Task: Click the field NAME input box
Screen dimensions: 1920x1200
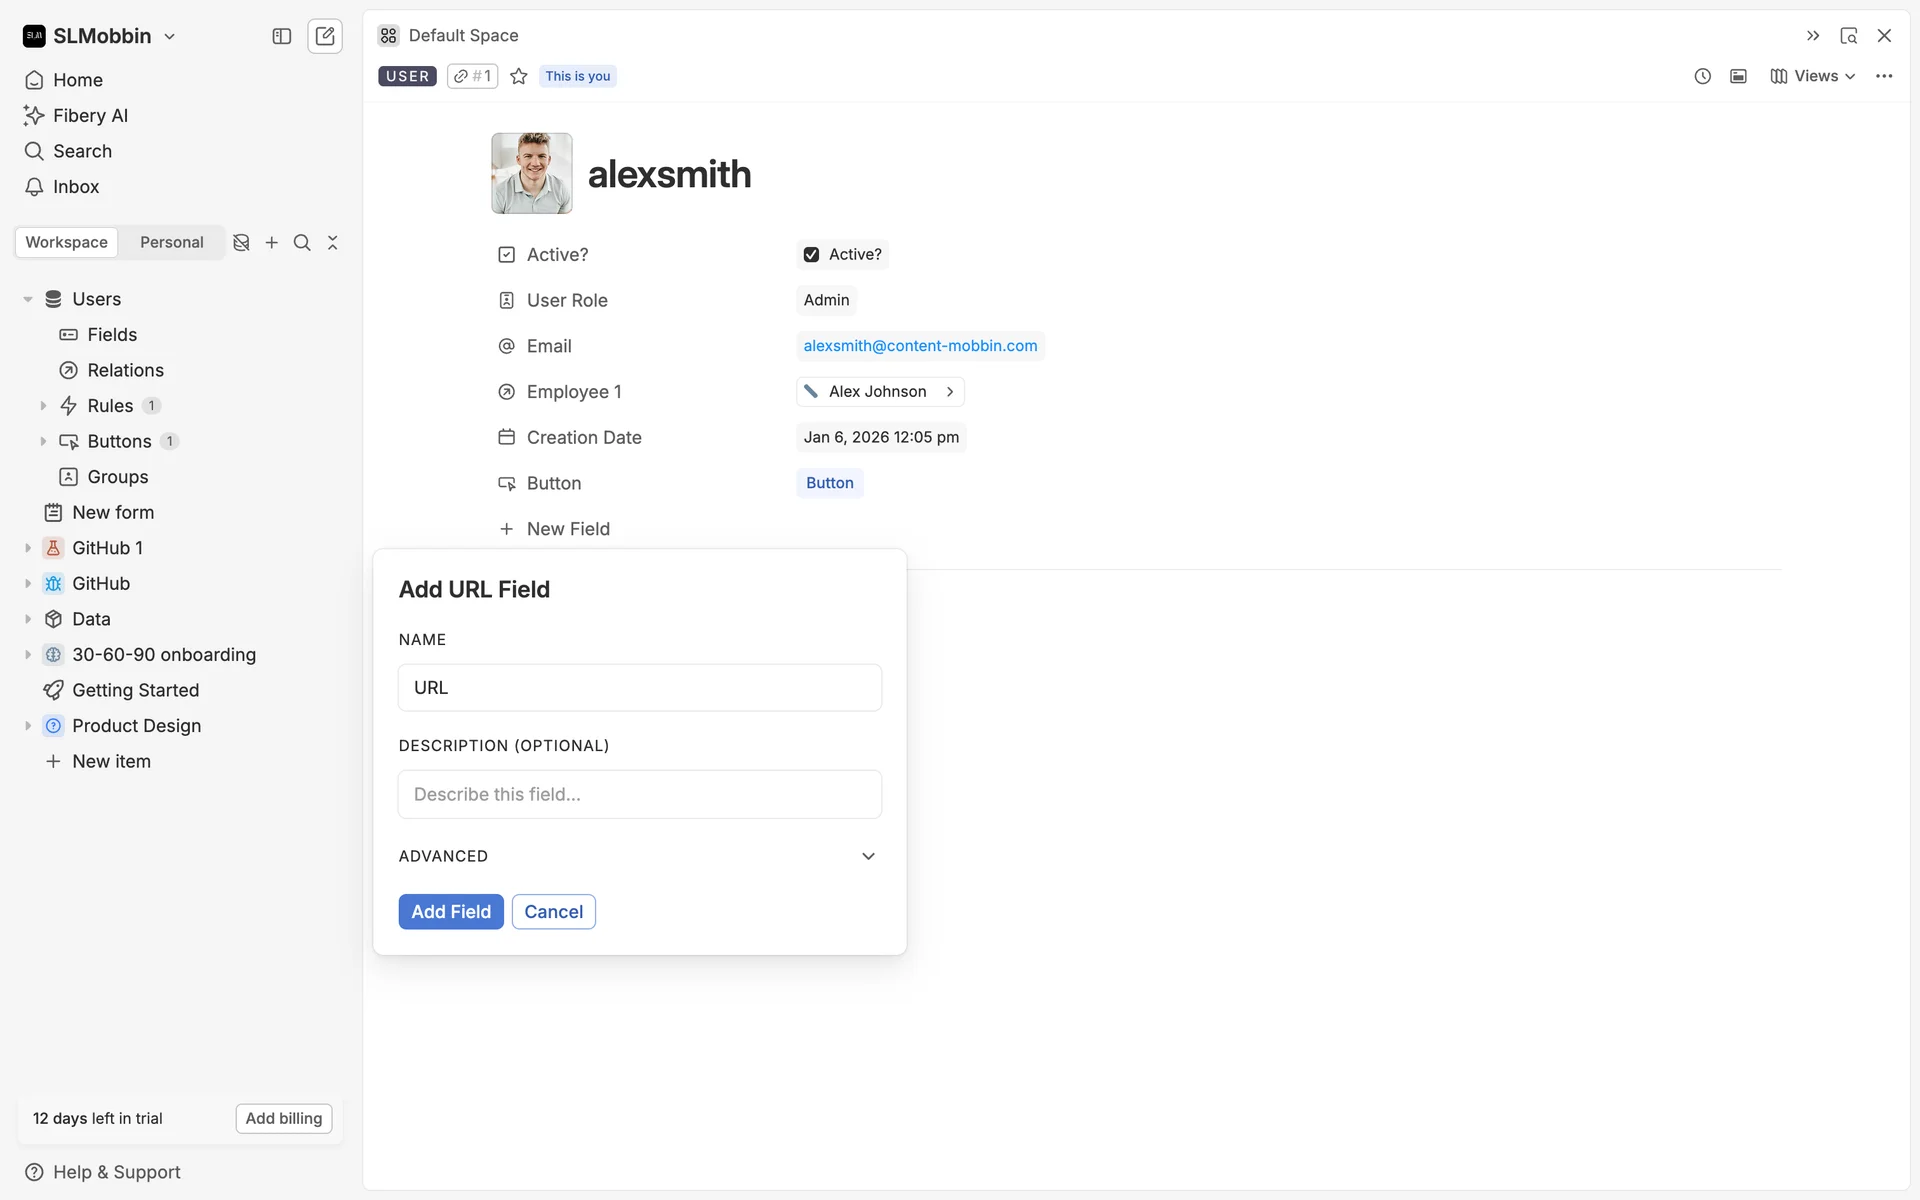Action: (640, 688)
